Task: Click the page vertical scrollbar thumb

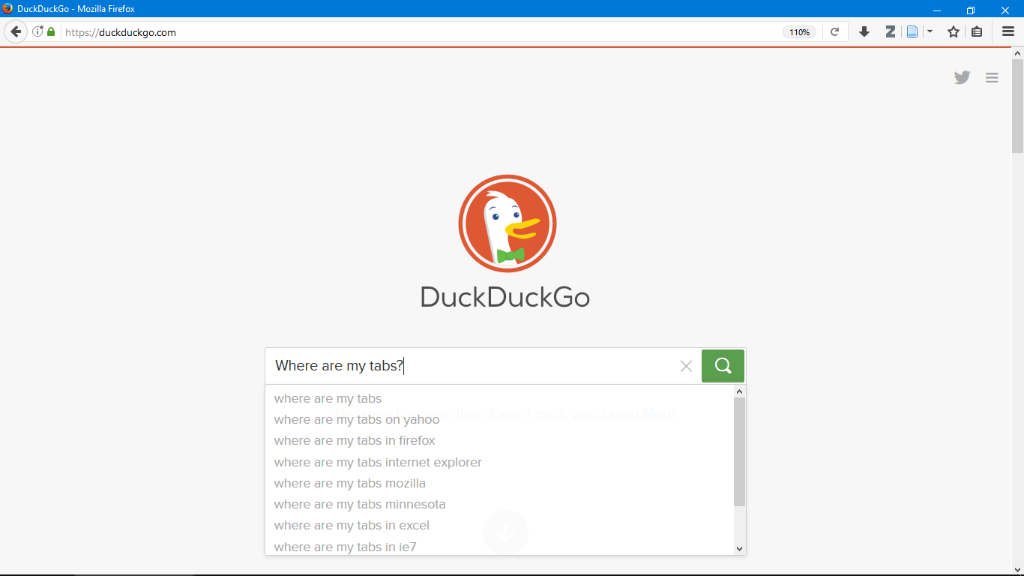Action: 1017,106
